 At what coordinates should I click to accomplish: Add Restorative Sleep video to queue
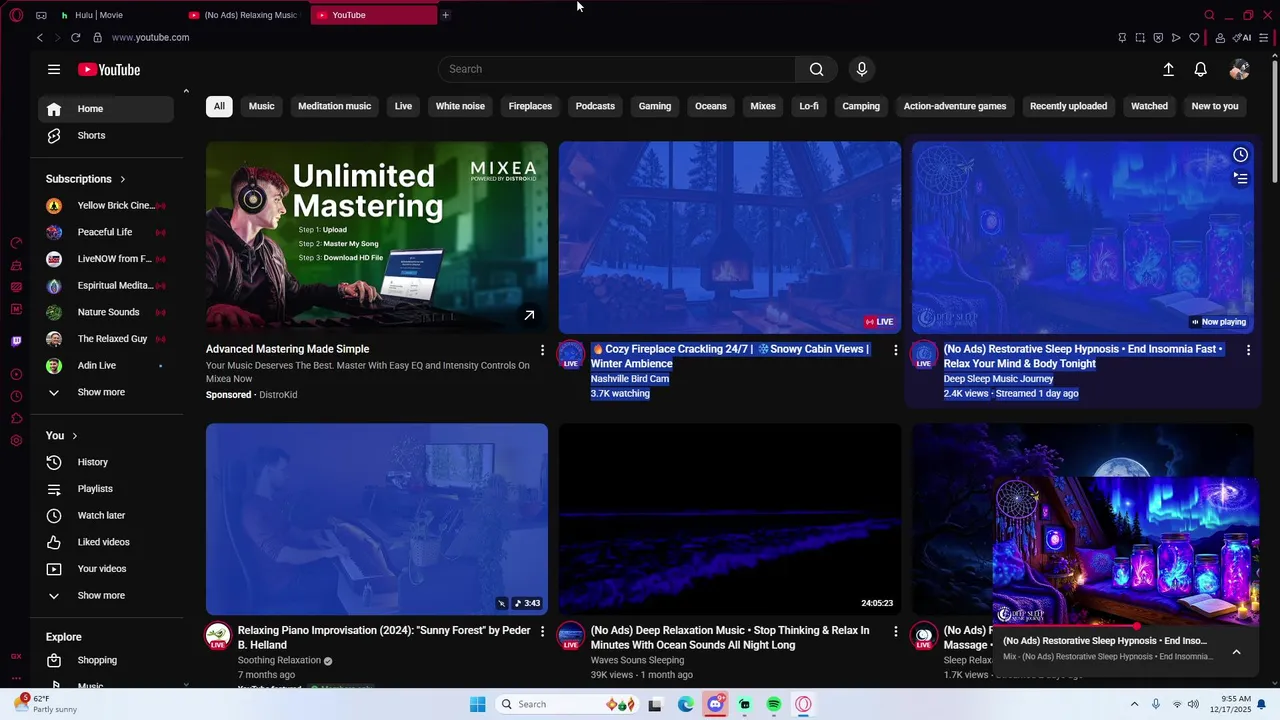pos(1240,178)
